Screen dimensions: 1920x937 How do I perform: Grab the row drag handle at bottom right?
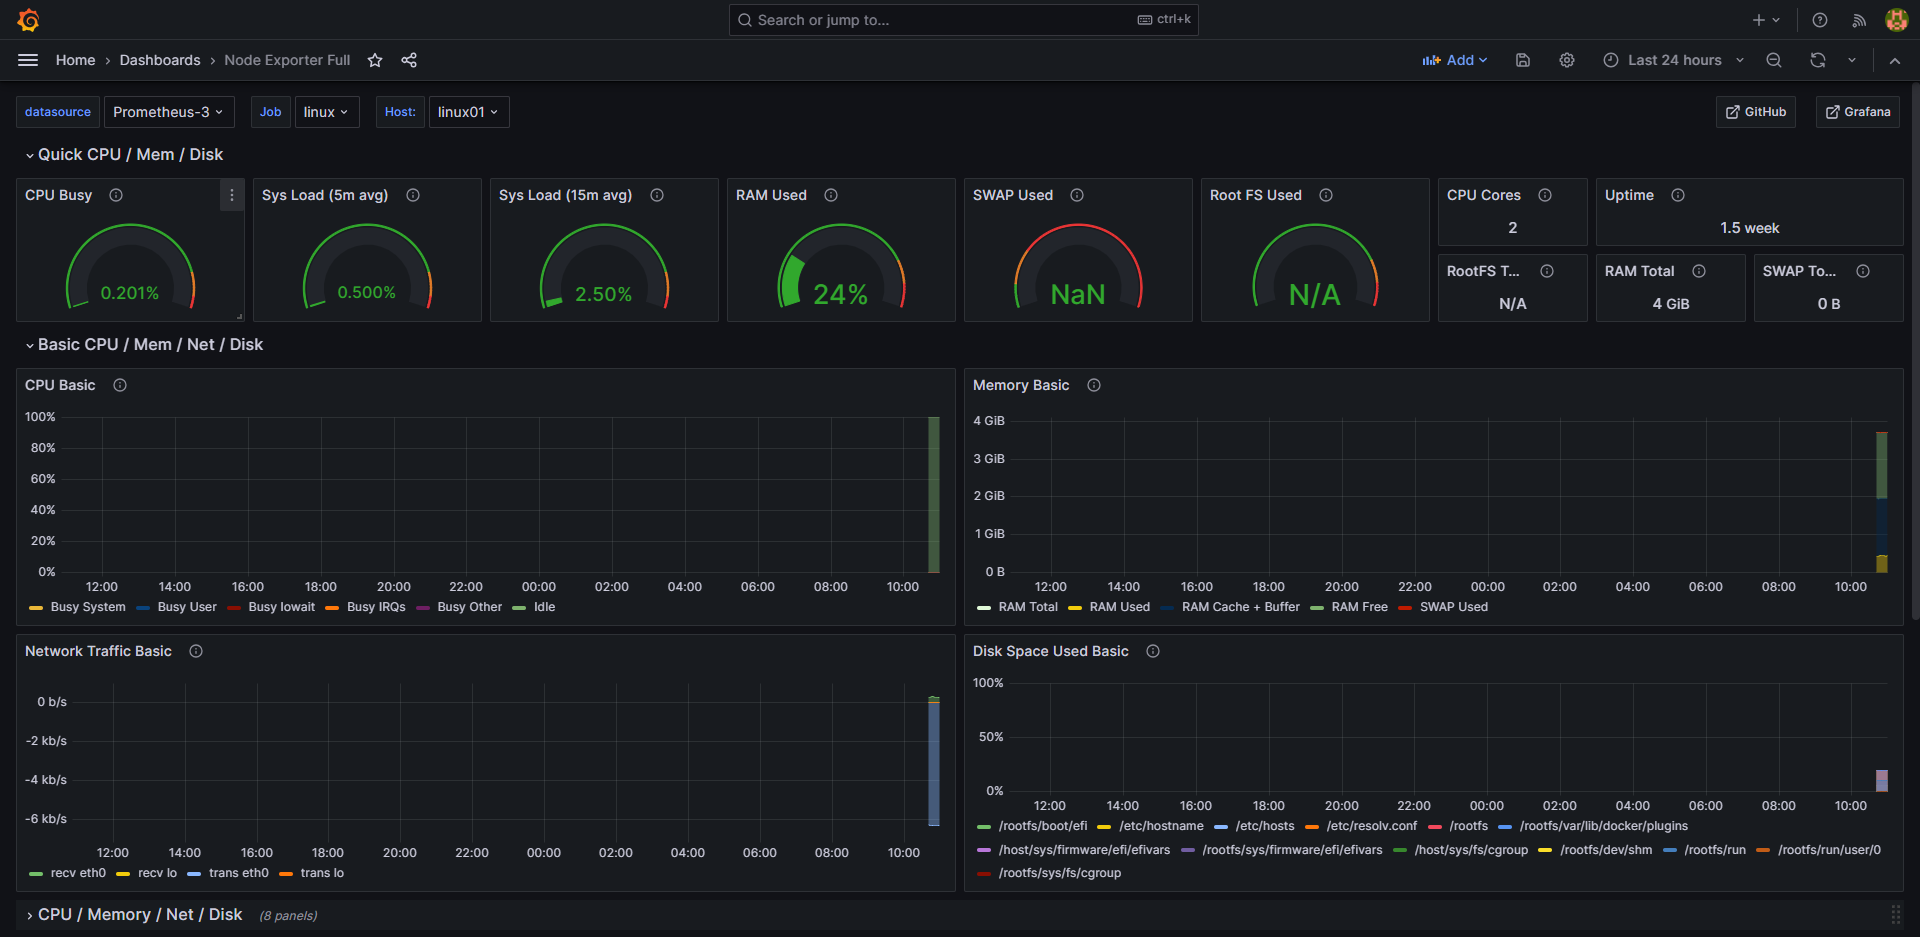(1895, 915)
